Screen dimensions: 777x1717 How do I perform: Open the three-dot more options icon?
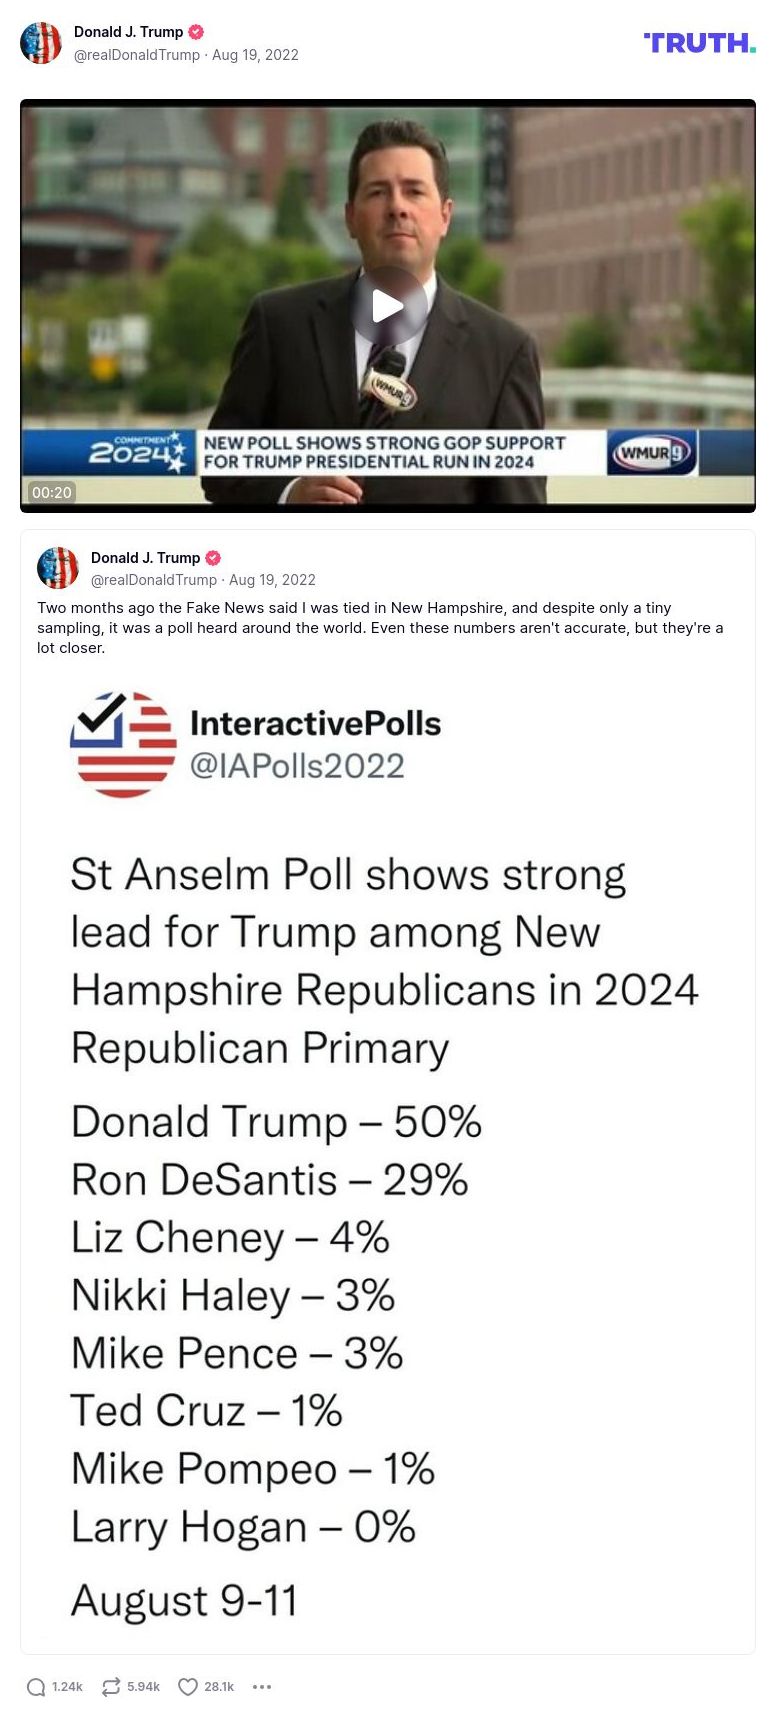tap(261, 1687)
